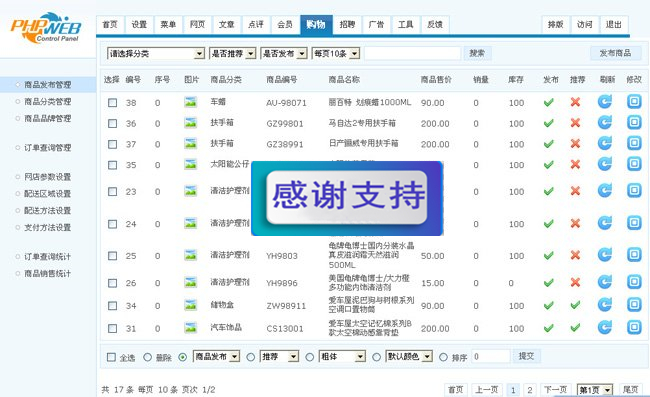This screenshot has height=397, width=650.
Task: Switch to the 工具 tab
Action: click(x=406, y=24)
